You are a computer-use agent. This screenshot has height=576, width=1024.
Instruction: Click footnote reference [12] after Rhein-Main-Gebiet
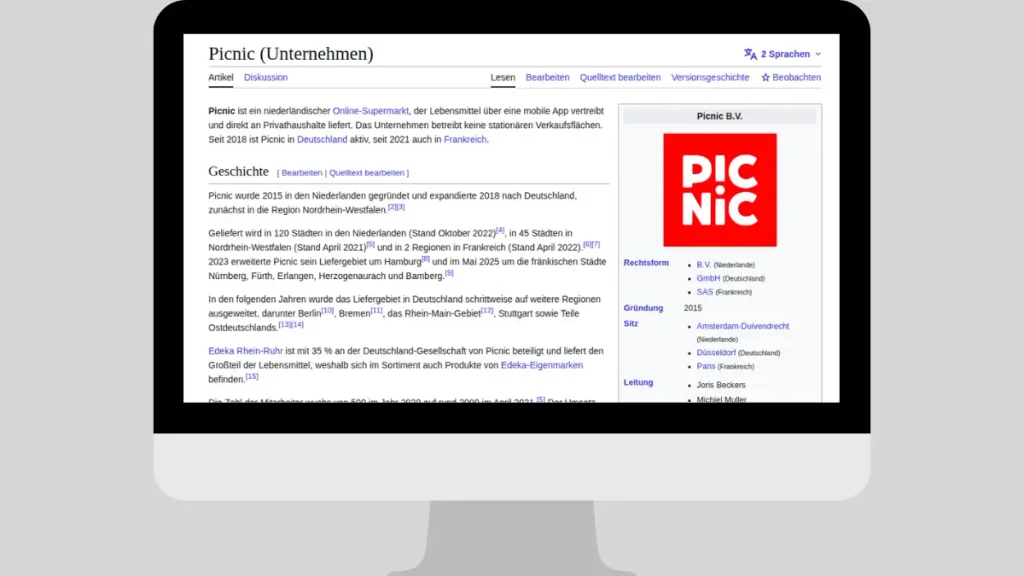click(487, 310)
